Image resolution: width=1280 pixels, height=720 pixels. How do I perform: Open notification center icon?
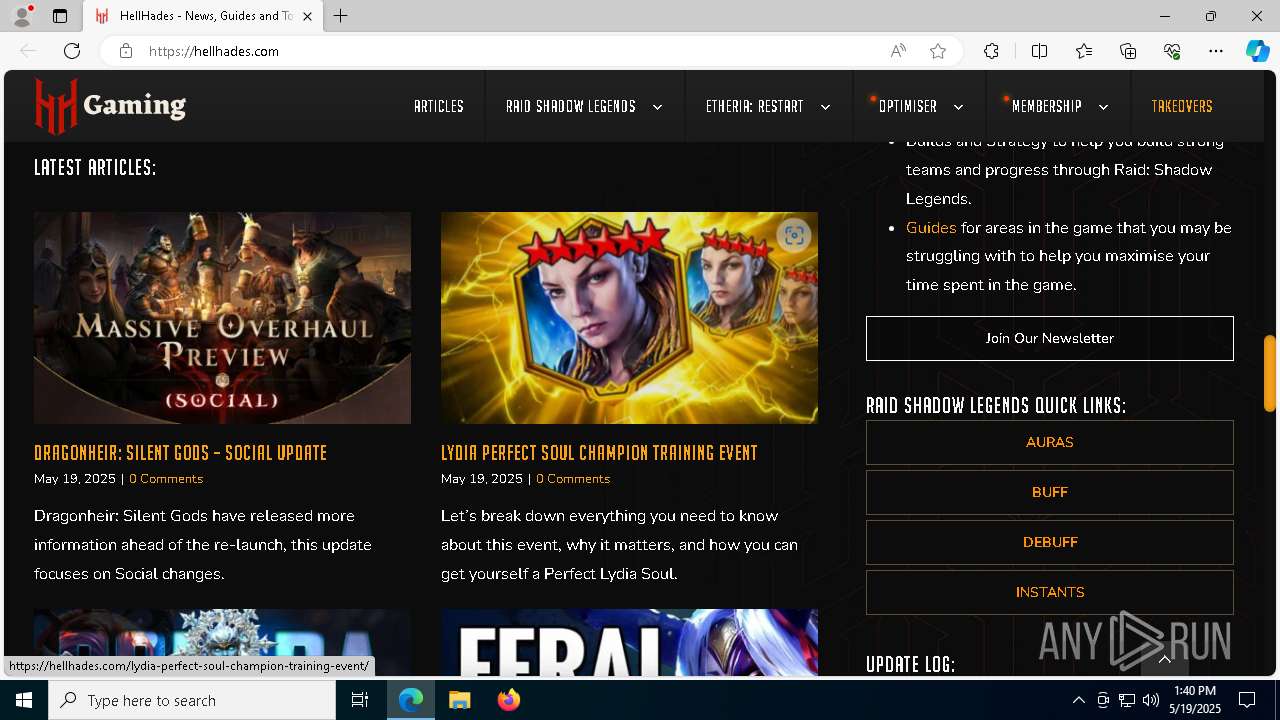(x=1247, y=700)
